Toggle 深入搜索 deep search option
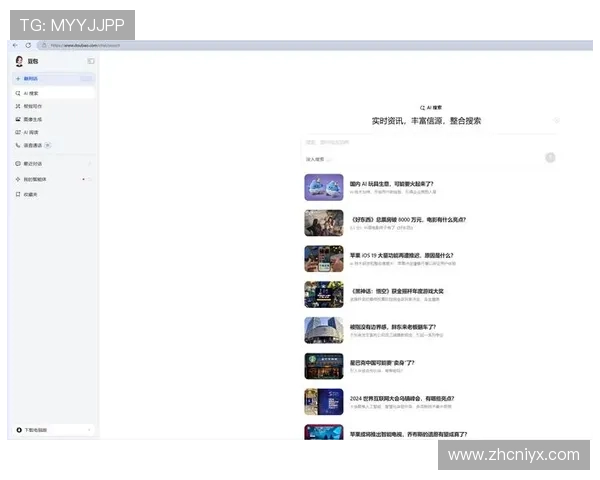The width and height of the screenshot is (600, 480). click(x=318, y=159)
